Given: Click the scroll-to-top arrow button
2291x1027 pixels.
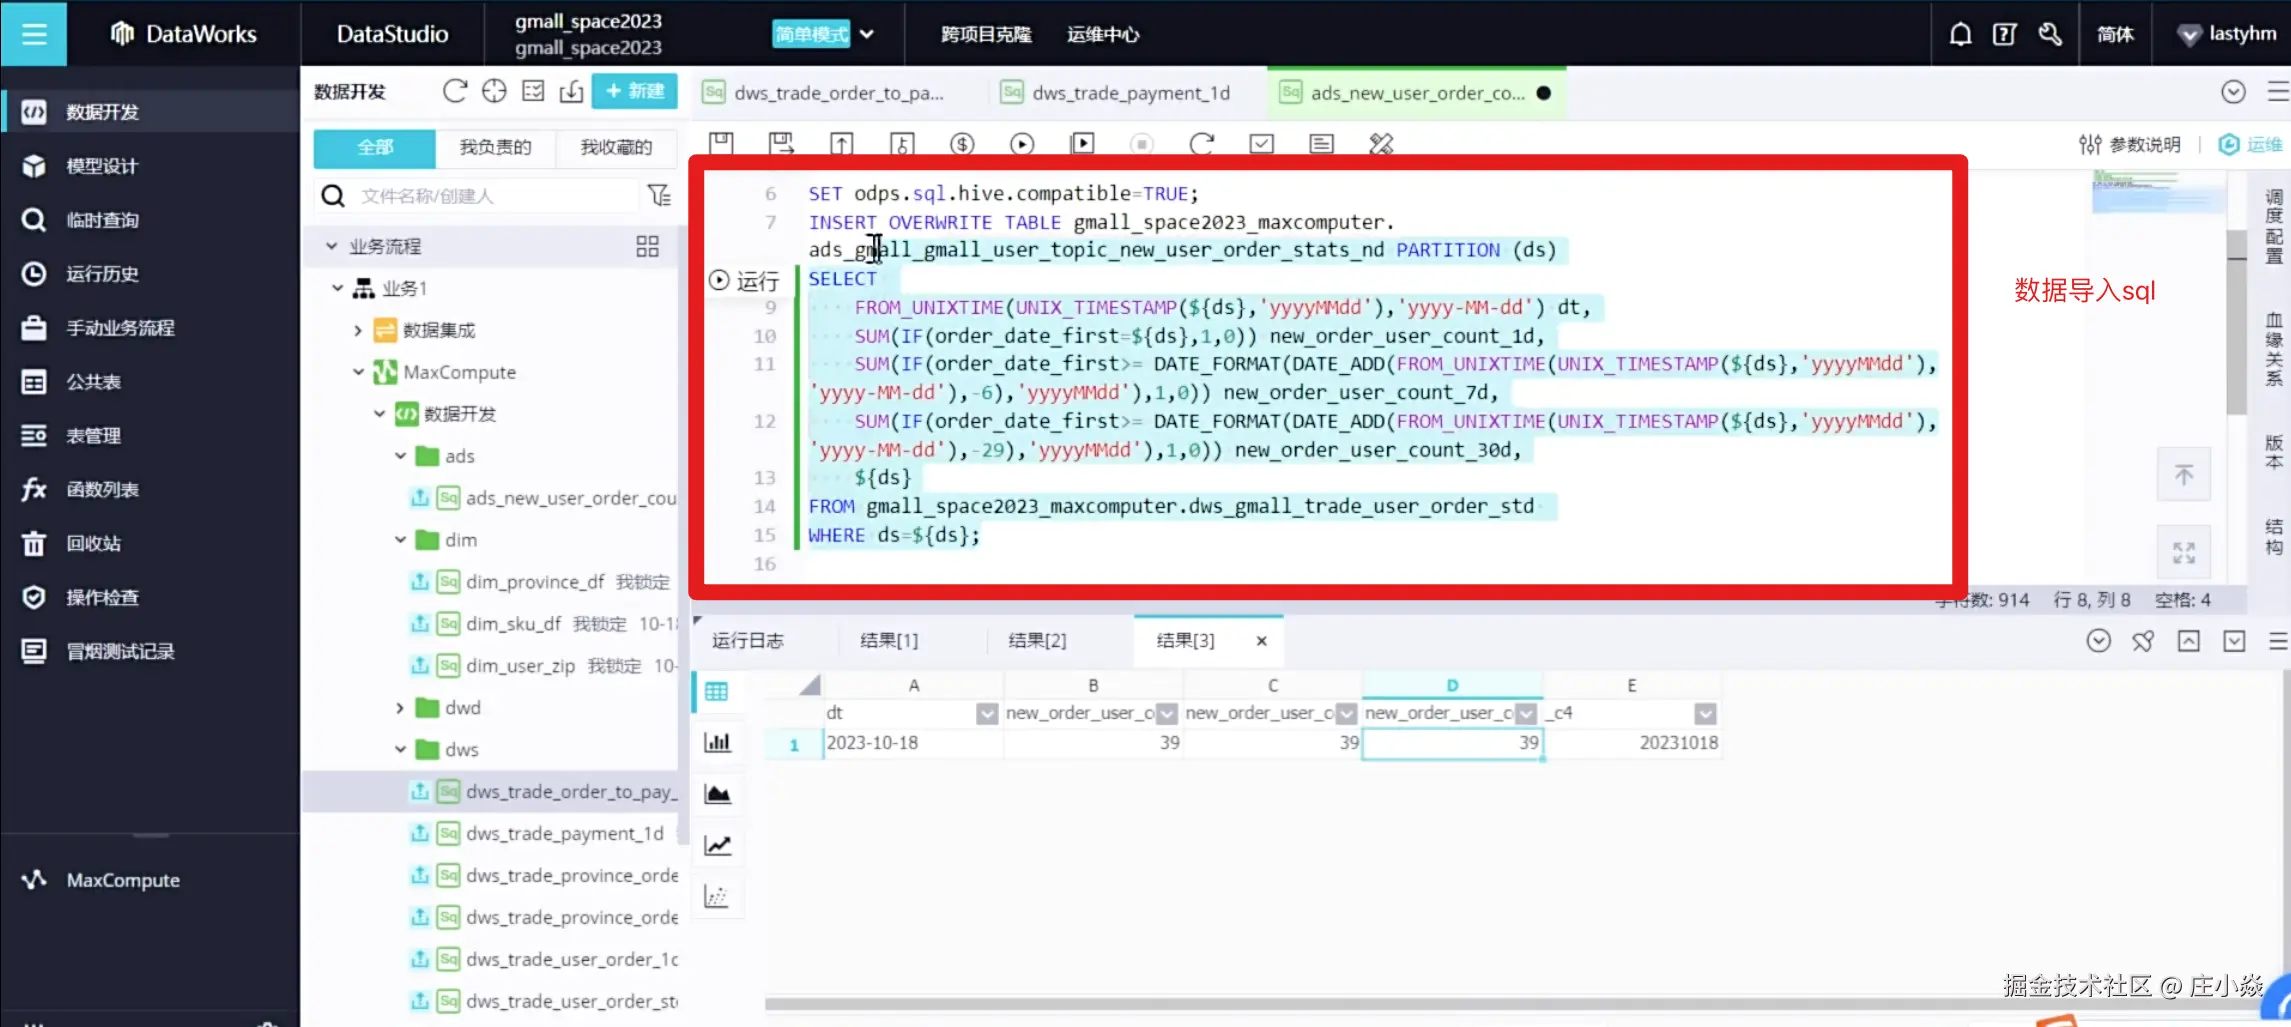Looking at the screenshot, I should tap(2183, 475).
